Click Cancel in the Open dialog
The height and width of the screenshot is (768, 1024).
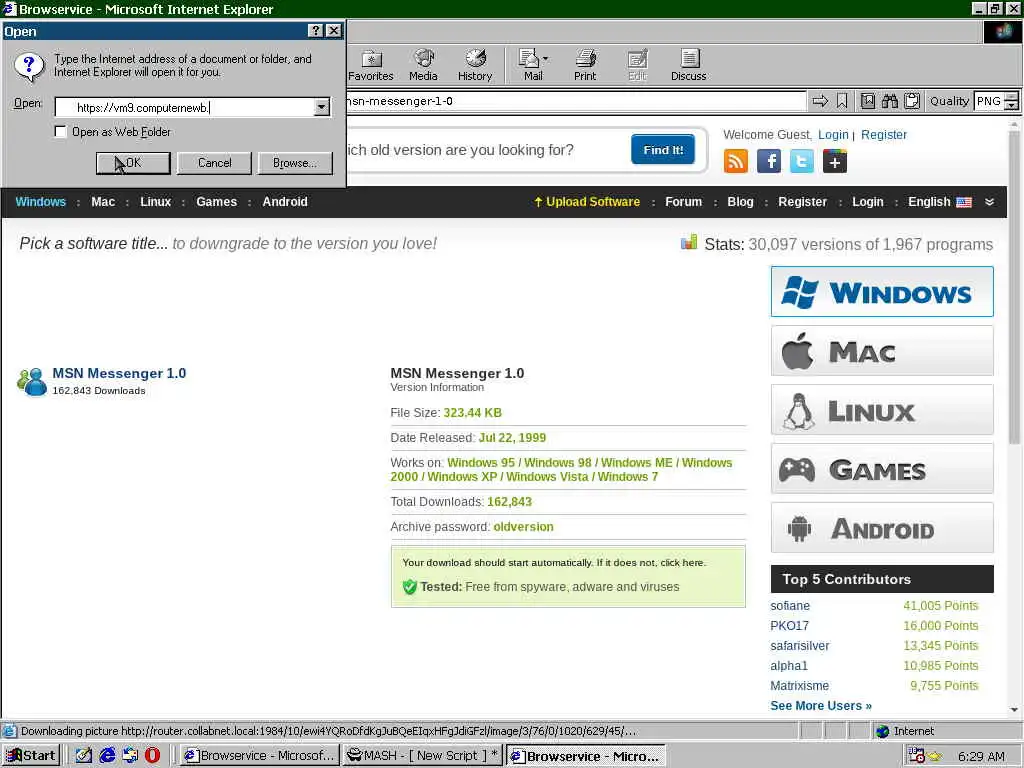point(214,163)
